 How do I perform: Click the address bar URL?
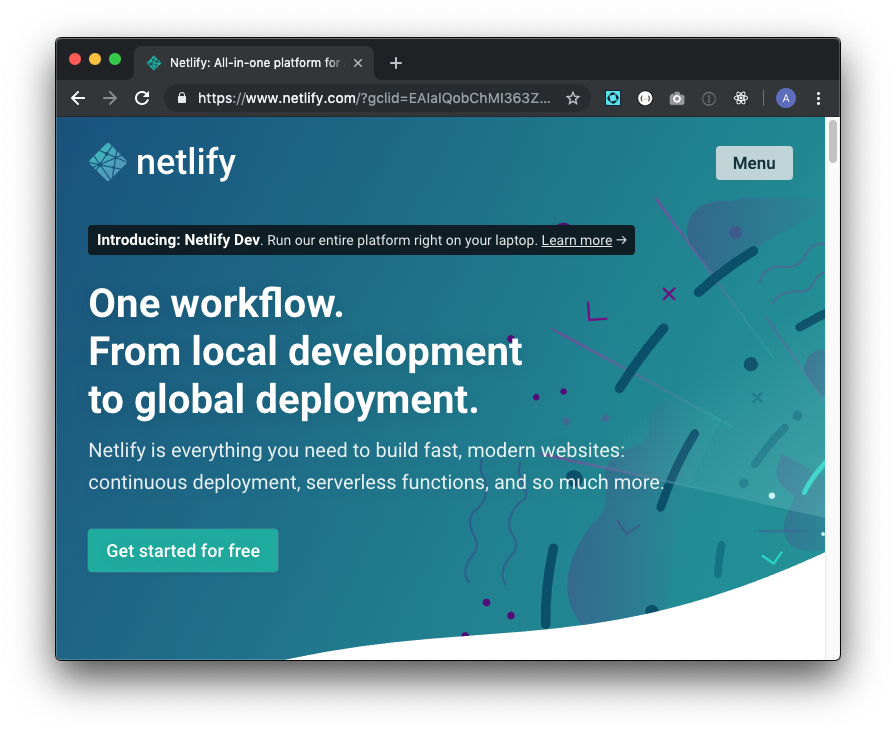(x=374, y=98)
